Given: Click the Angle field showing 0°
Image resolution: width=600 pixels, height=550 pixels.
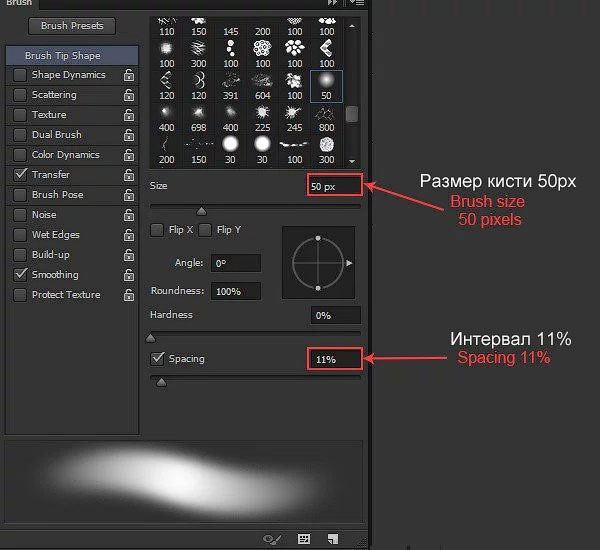Looking at the screenshot, I should 236,263.
